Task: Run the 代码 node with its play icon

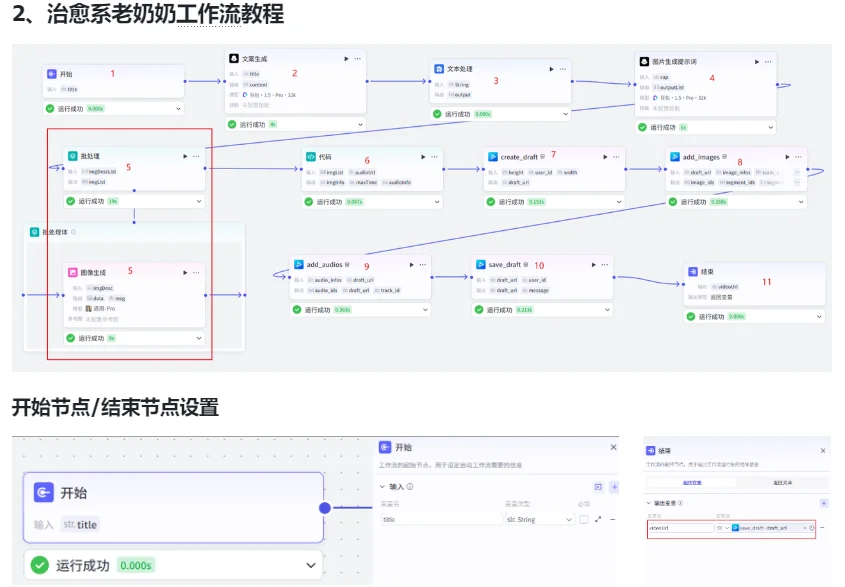Action: pyautogui.click(x=423, y=157)
